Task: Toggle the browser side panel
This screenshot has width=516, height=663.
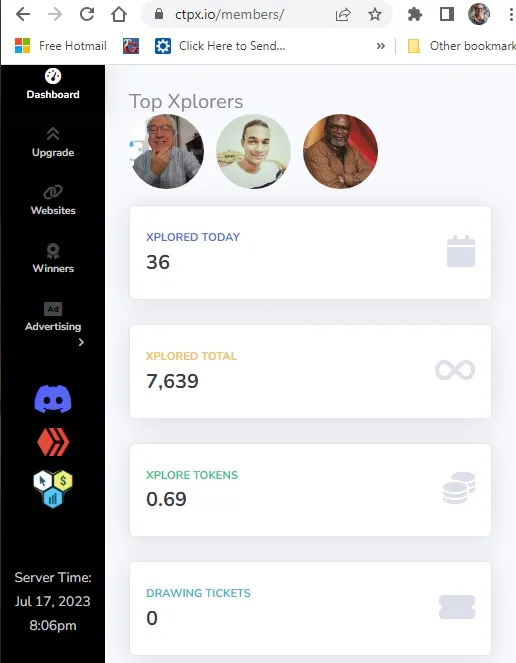Action: pos(447,14)
